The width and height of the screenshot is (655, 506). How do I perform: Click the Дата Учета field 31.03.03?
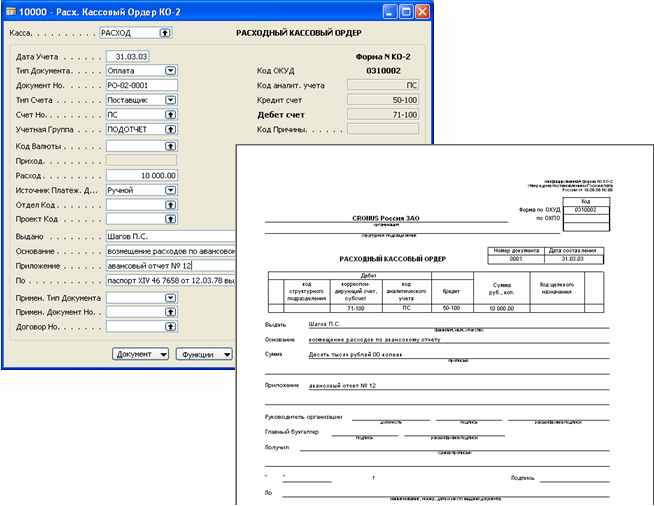coord(127,56)
